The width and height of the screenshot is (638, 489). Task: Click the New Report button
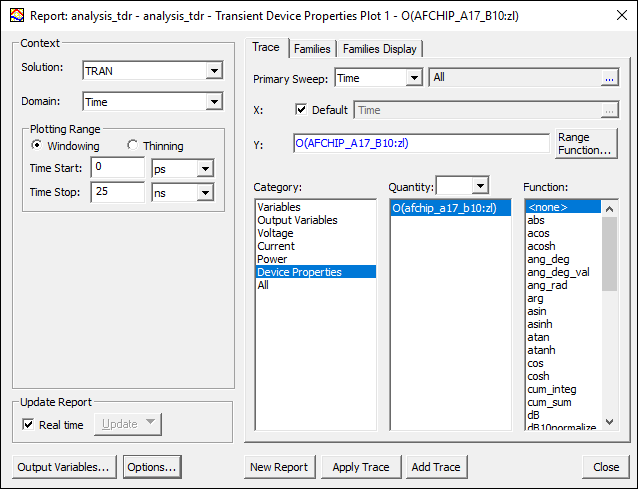(279, 467)
